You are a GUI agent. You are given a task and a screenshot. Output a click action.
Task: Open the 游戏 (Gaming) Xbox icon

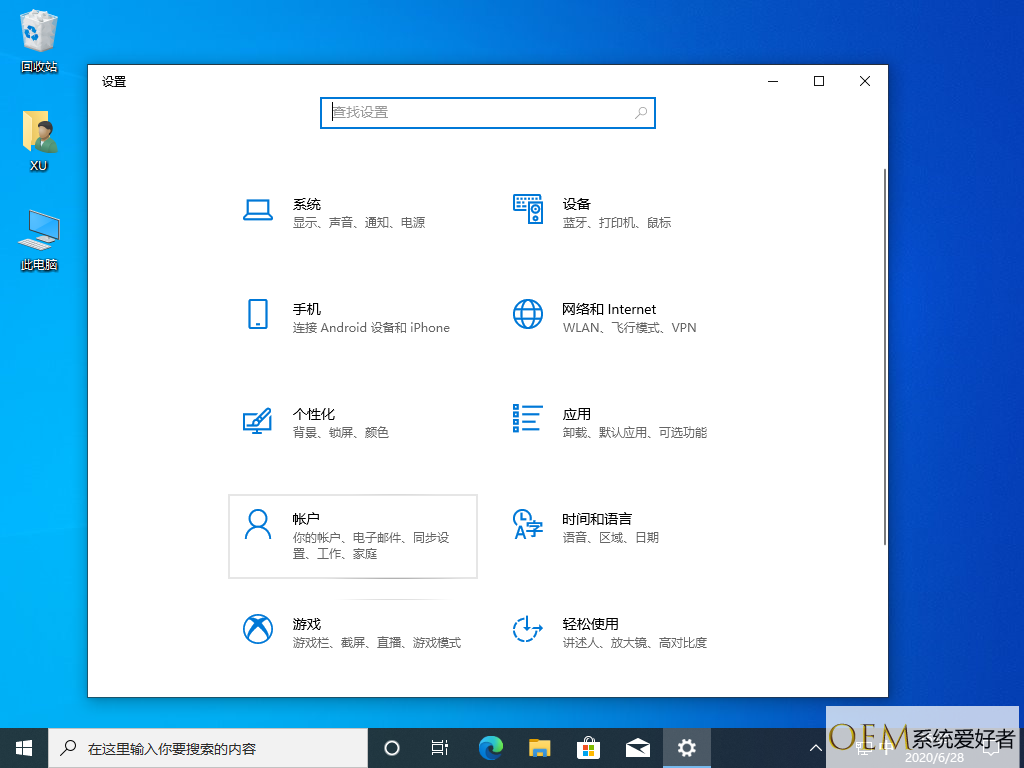point(258,629)
